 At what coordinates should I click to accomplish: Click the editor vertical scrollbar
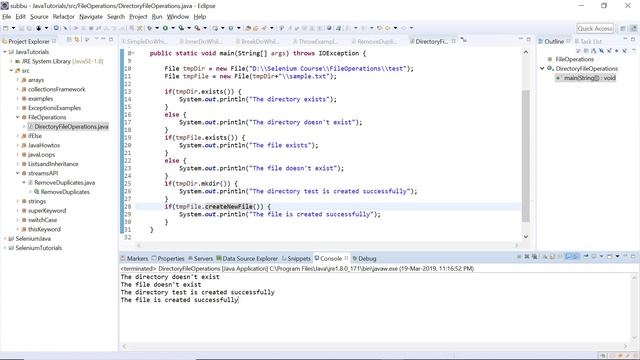tap(526, 156)
